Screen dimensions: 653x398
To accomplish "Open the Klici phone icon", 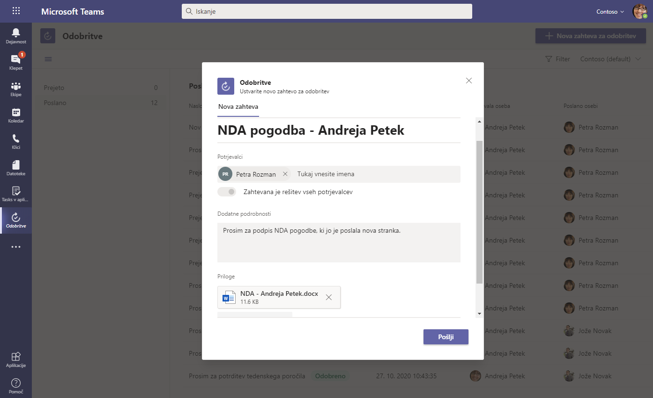I will tap(16, 141).
